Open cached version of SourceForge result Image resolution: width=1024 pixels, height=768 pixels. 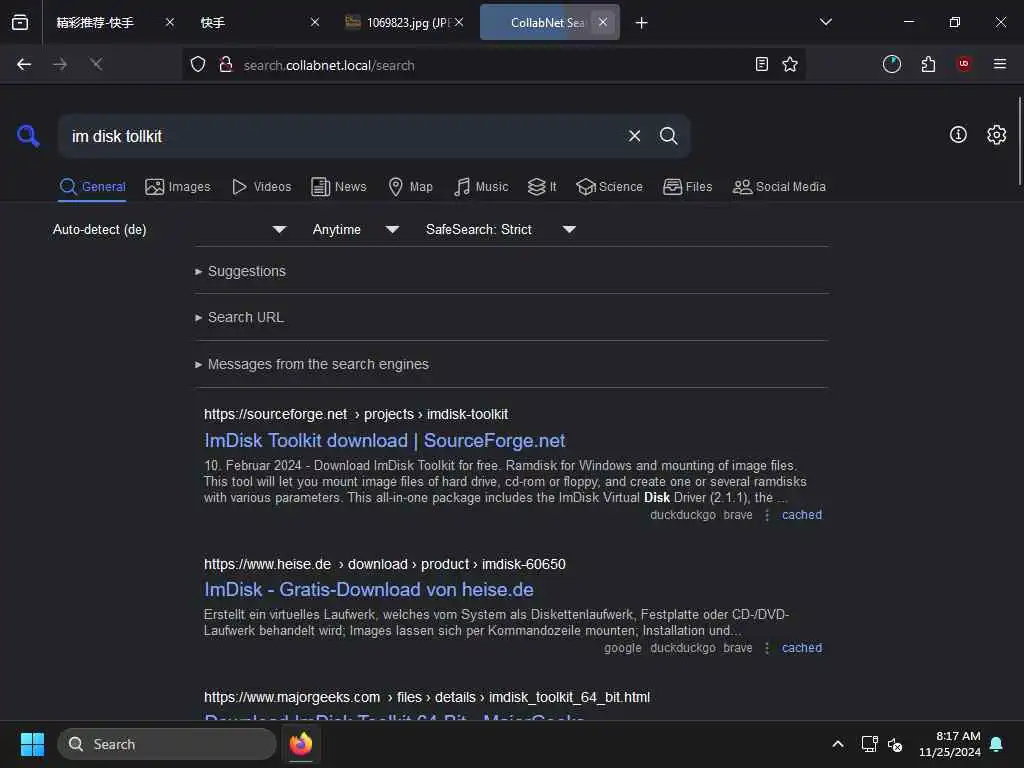click(801, 515)
